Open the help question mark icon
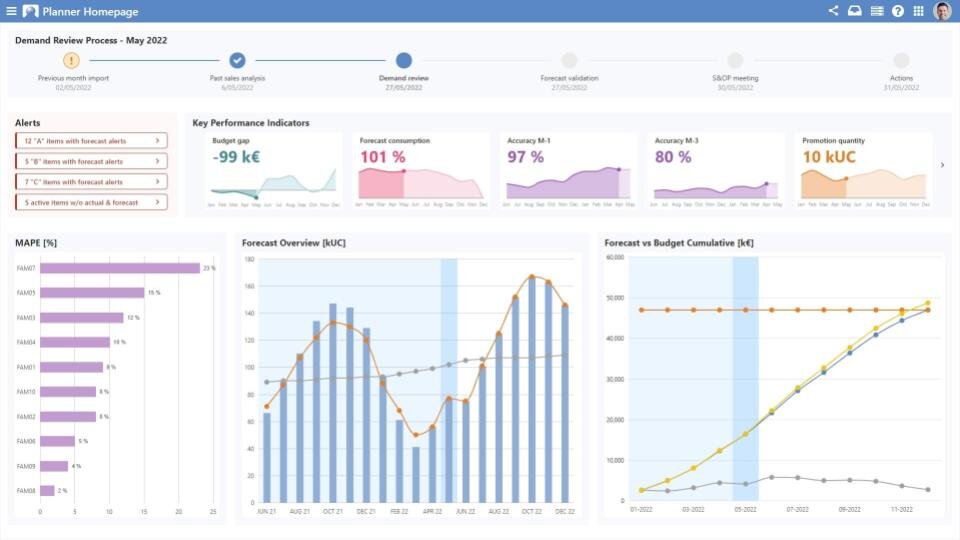The width and height of the screenshot is (960, 540). tap(898, 11)
